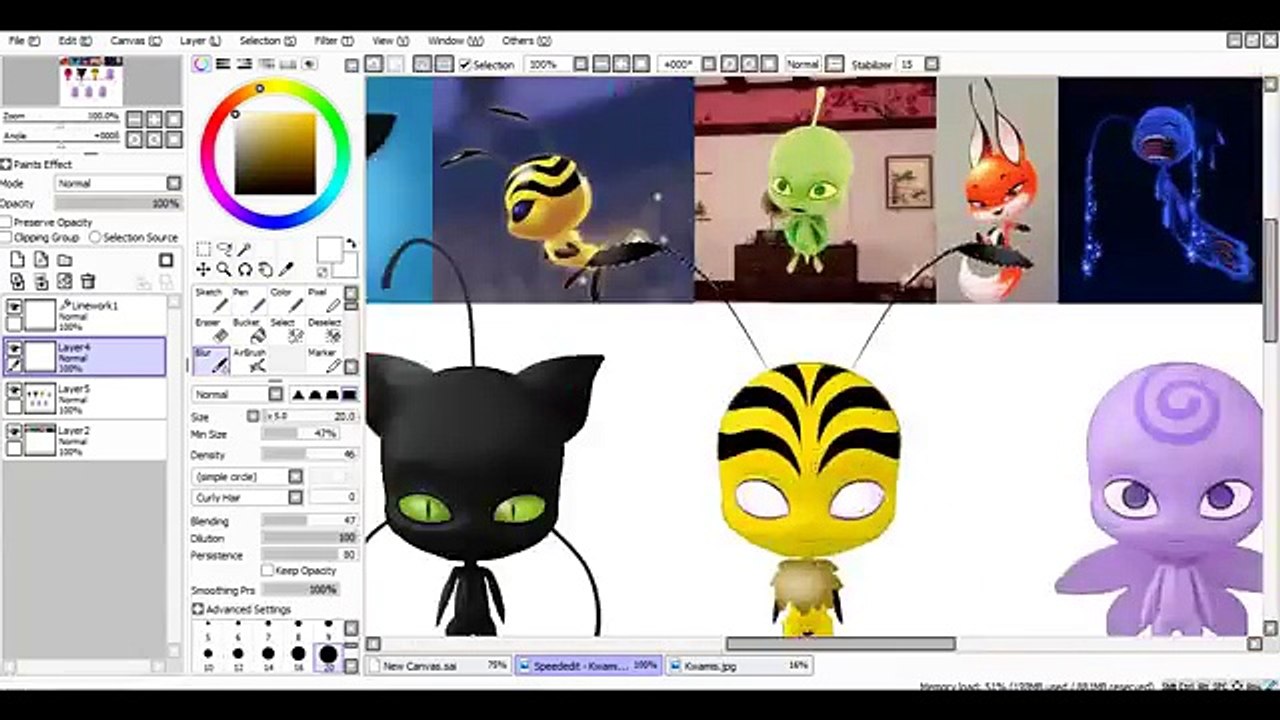Expand the Advanced Settings section
Screen dimensions: 1280x720
coord(198,609)
